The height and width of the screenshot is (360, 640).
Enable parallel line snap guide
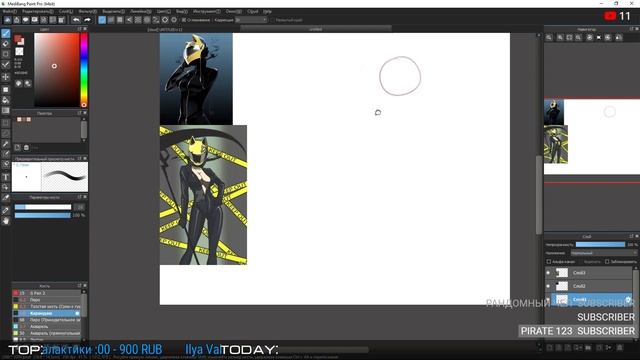(x=111, y=20)
